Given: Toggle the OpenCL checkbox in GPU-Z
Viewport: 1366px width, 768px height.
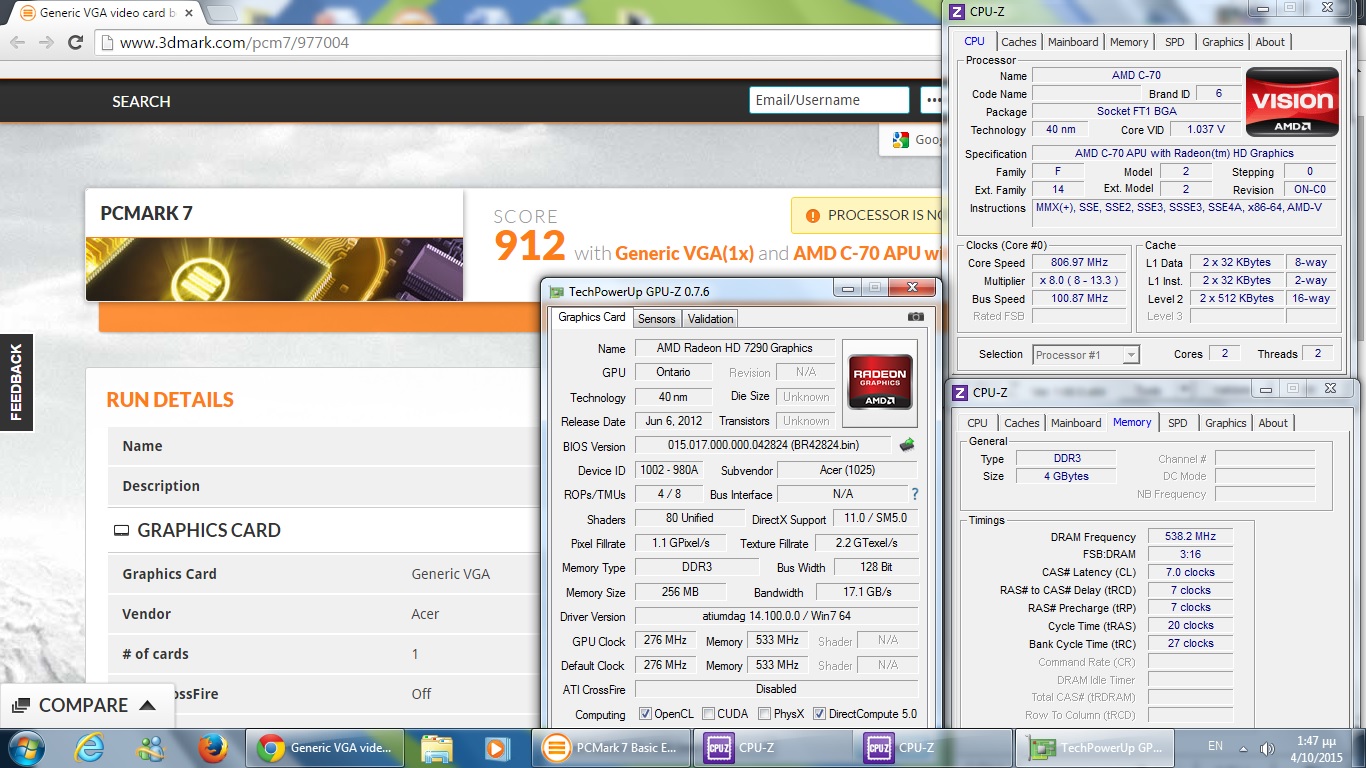Looking at the screenshot, I should tap(645, 714).
